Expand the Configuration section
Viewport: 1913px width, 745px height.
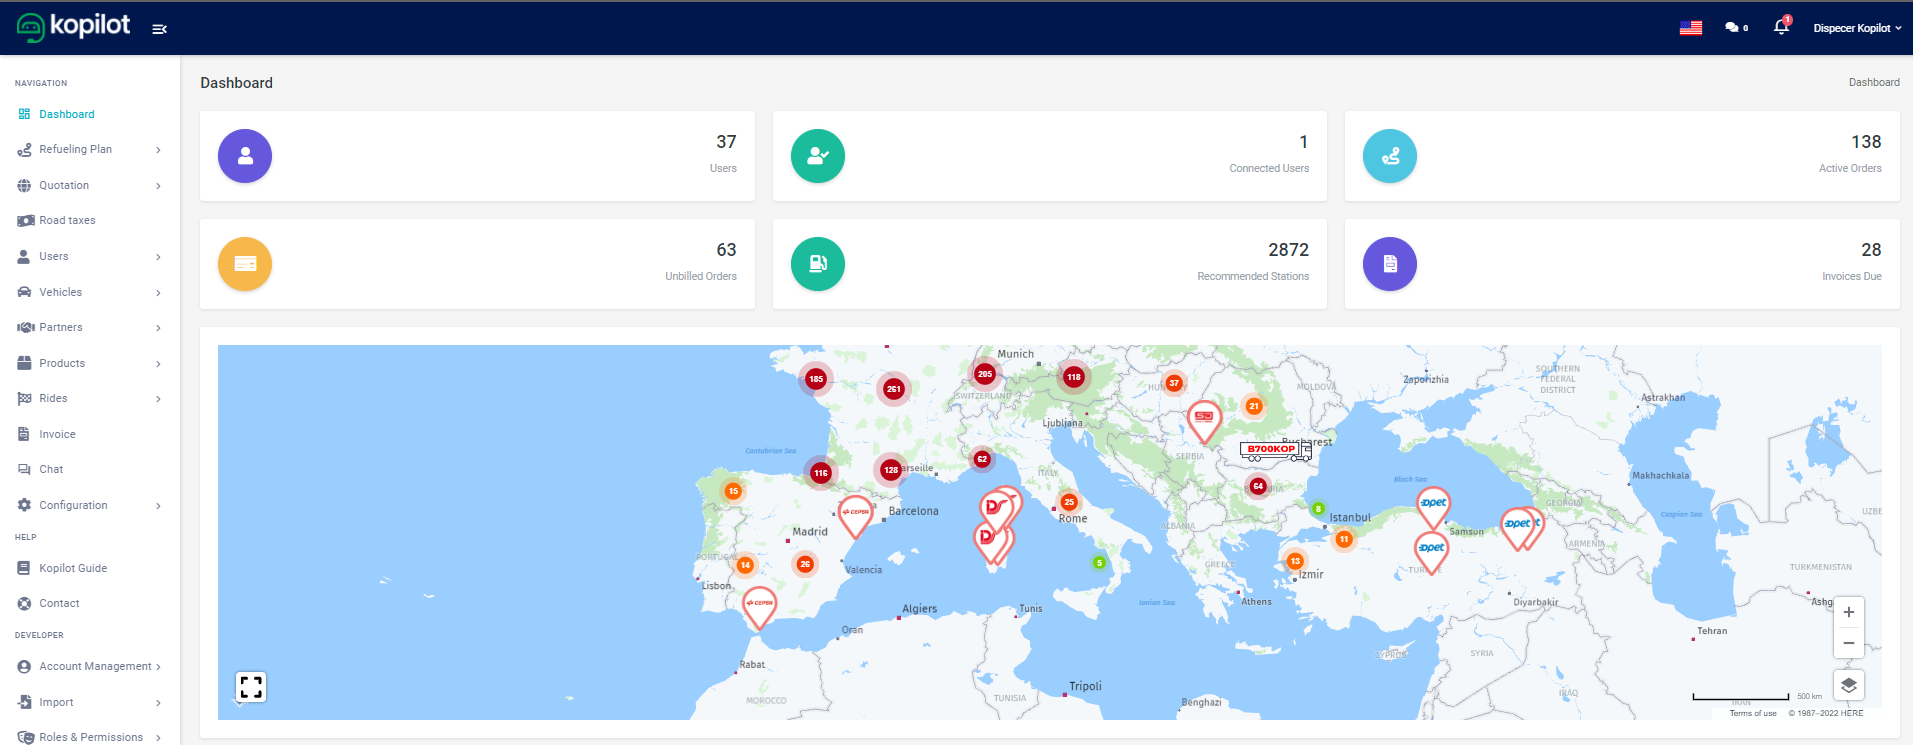(x=89, y=505)
